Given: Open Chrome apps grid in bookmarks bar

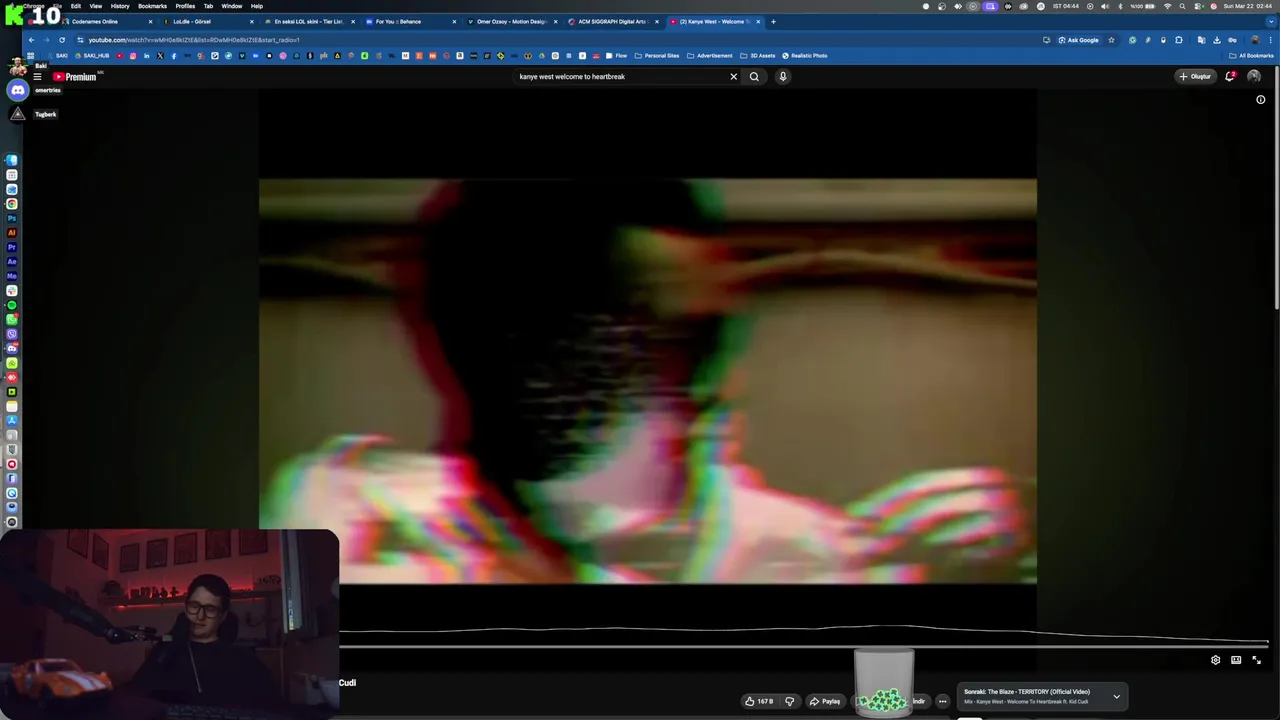Looking at the screenshot, I should 31,55.
